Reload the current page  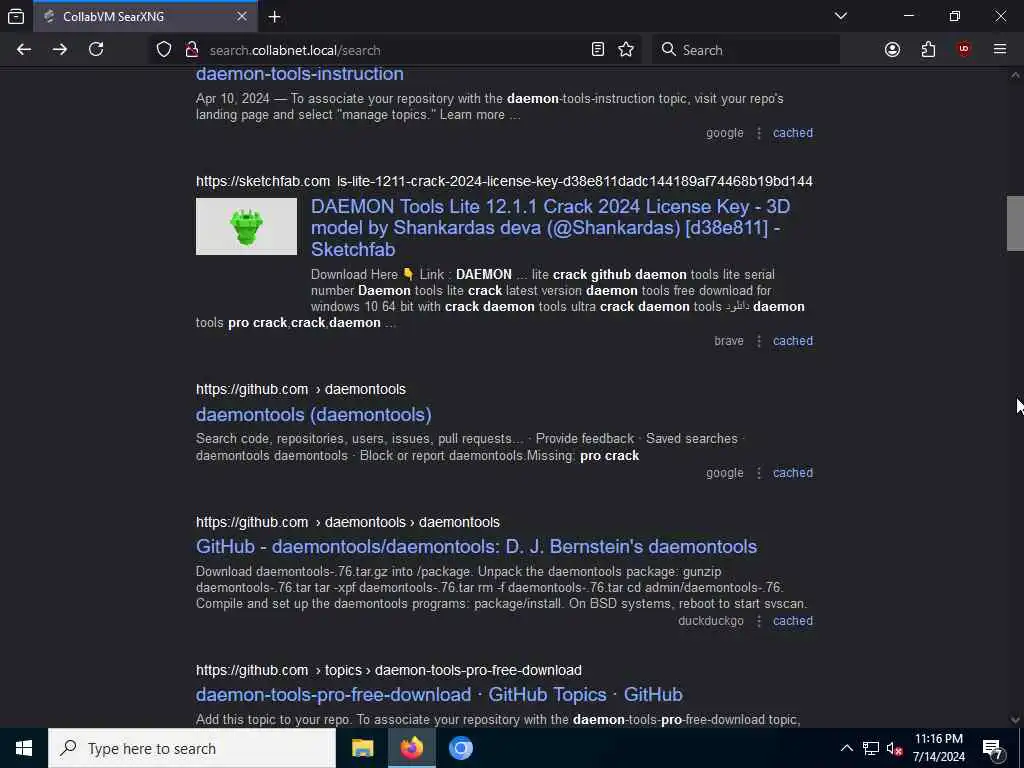tap(96, 50)
